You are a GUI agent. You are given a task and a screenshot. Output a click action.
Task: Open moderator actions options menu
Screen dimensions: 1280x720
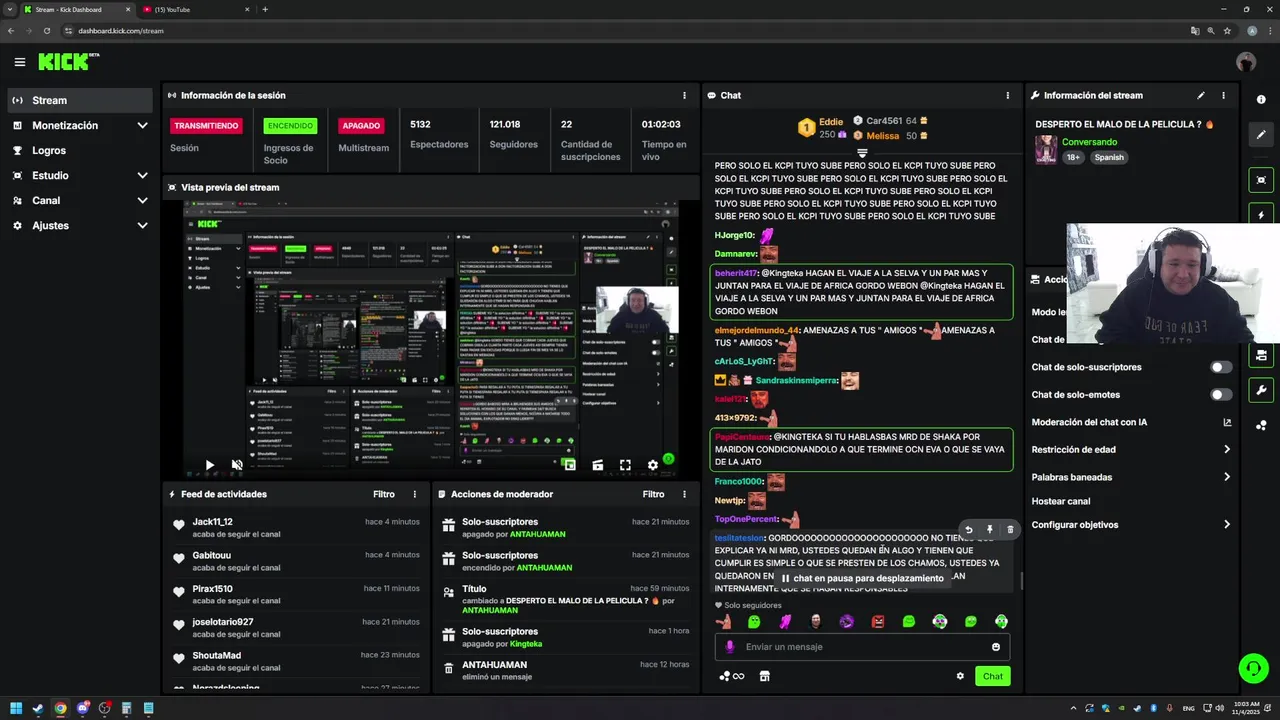[684, 494]
